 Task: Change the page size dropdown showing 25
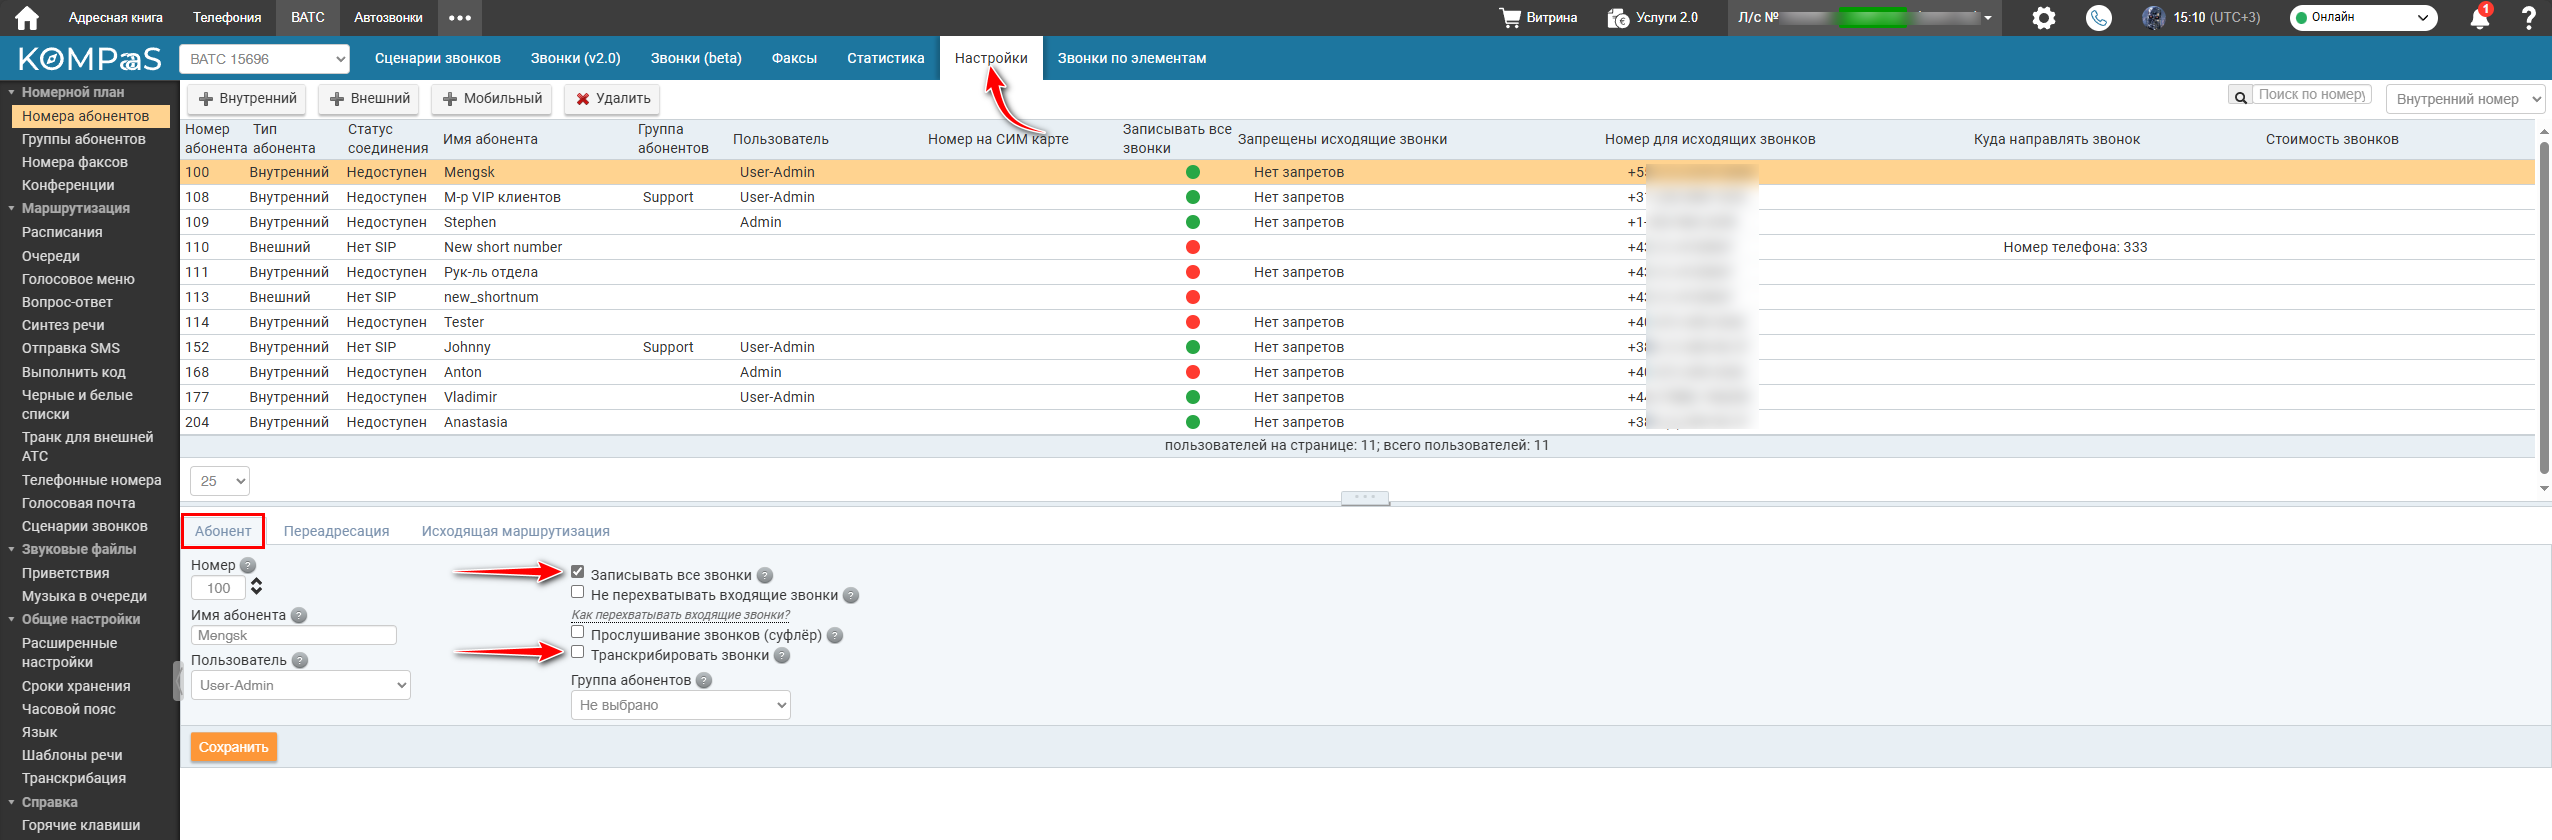[x=220, y=481]
